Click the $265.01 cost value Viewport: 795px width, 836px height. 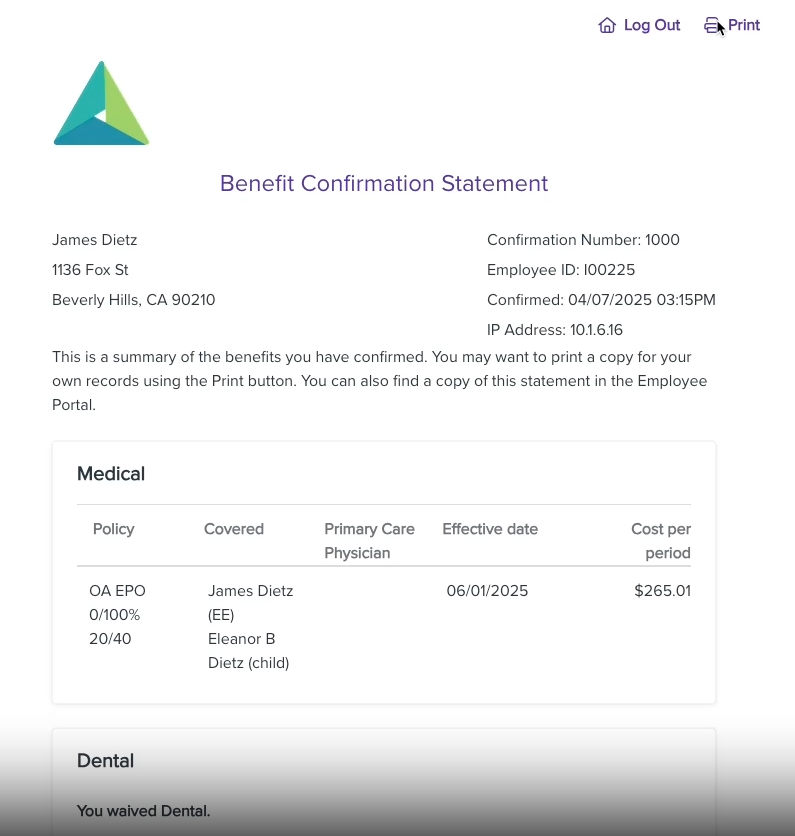[x=662, y=591]
